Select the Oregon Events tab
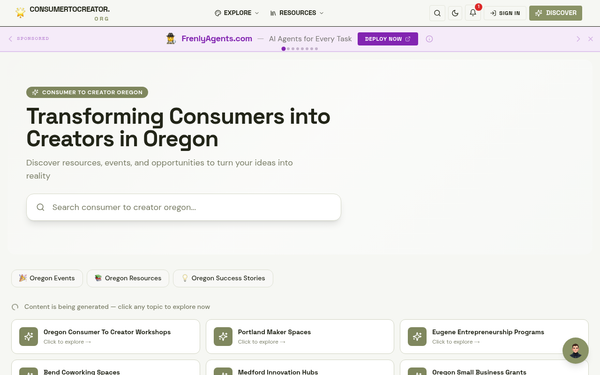The height and width of the screenshot is (375, 600). coord(47,278)
